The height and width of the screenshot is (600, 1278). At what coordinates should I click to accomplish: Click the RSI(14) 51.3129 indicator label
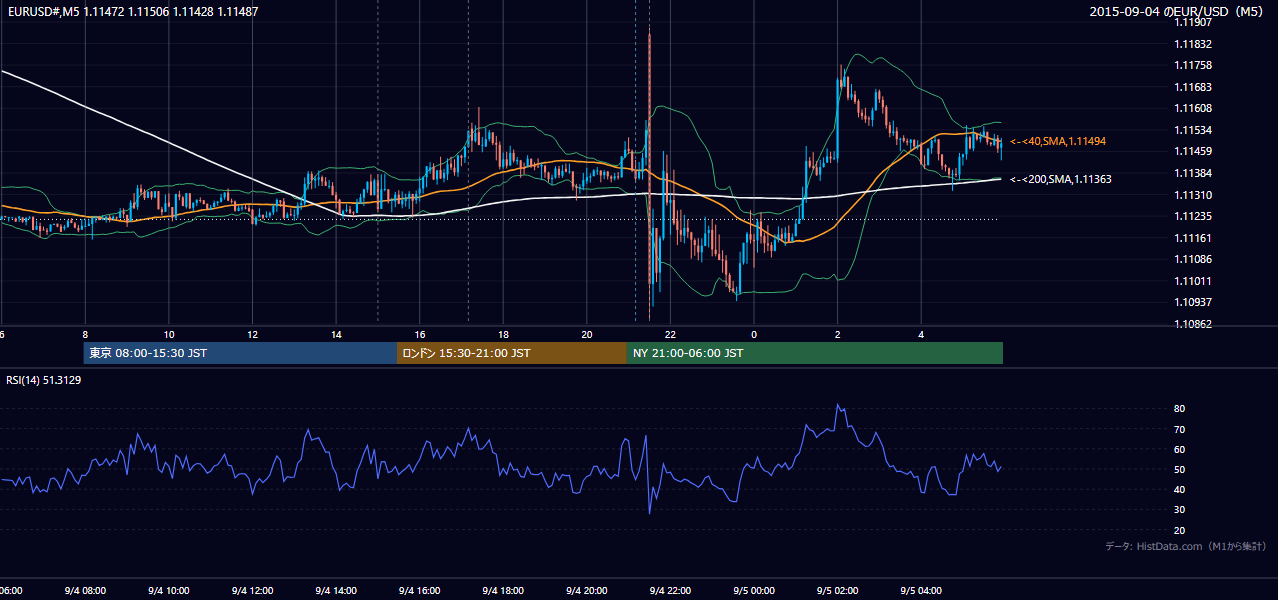tap(44, 380)
